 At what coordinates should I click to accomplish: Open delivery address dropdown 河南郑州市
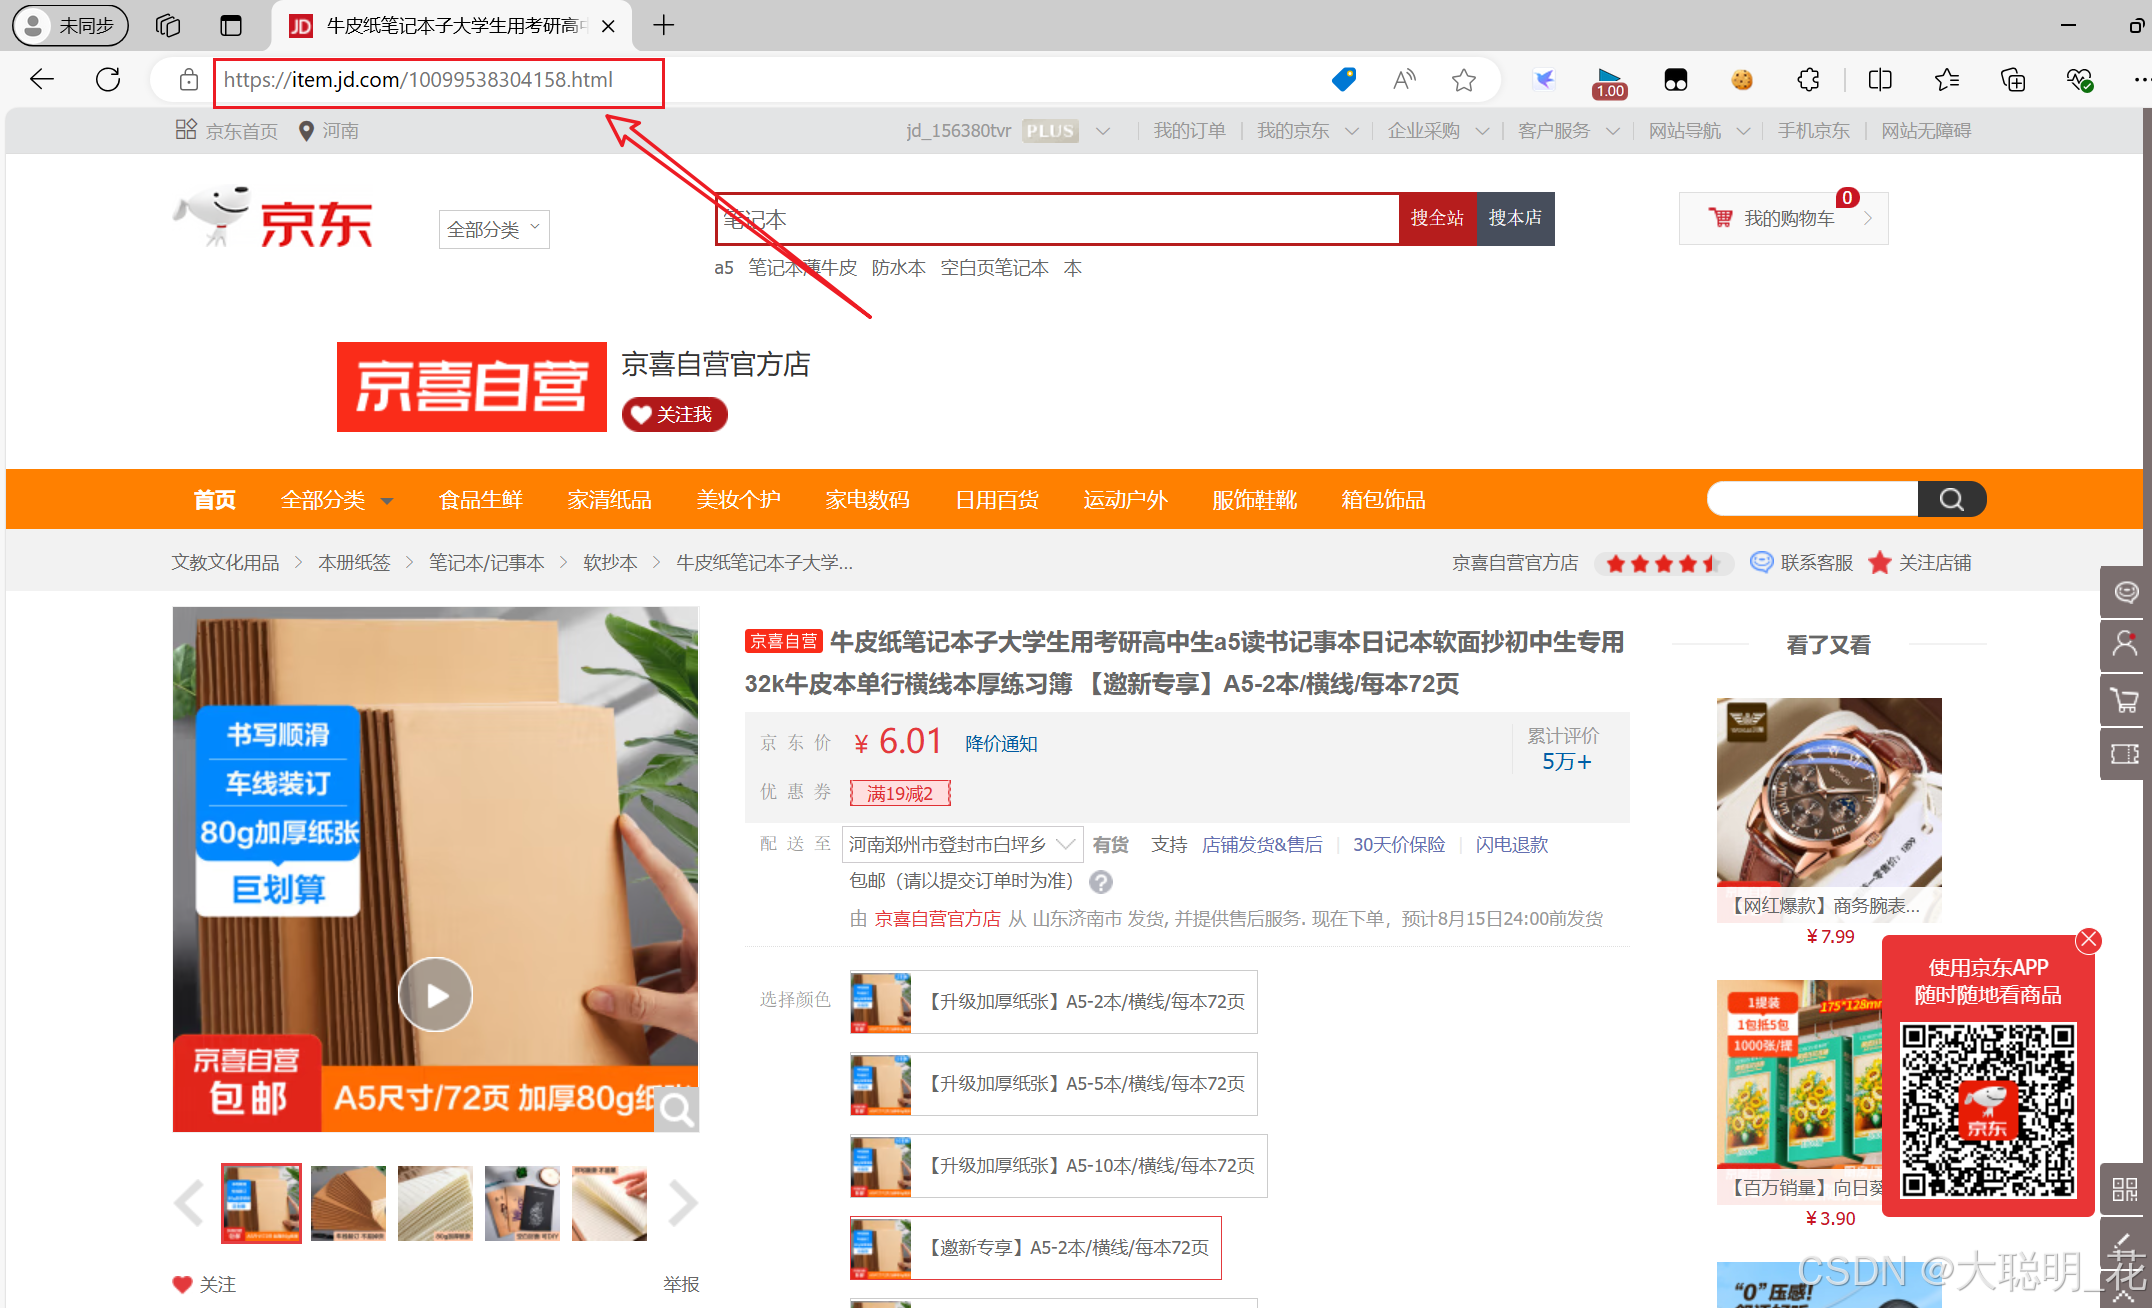coord(962,845)
